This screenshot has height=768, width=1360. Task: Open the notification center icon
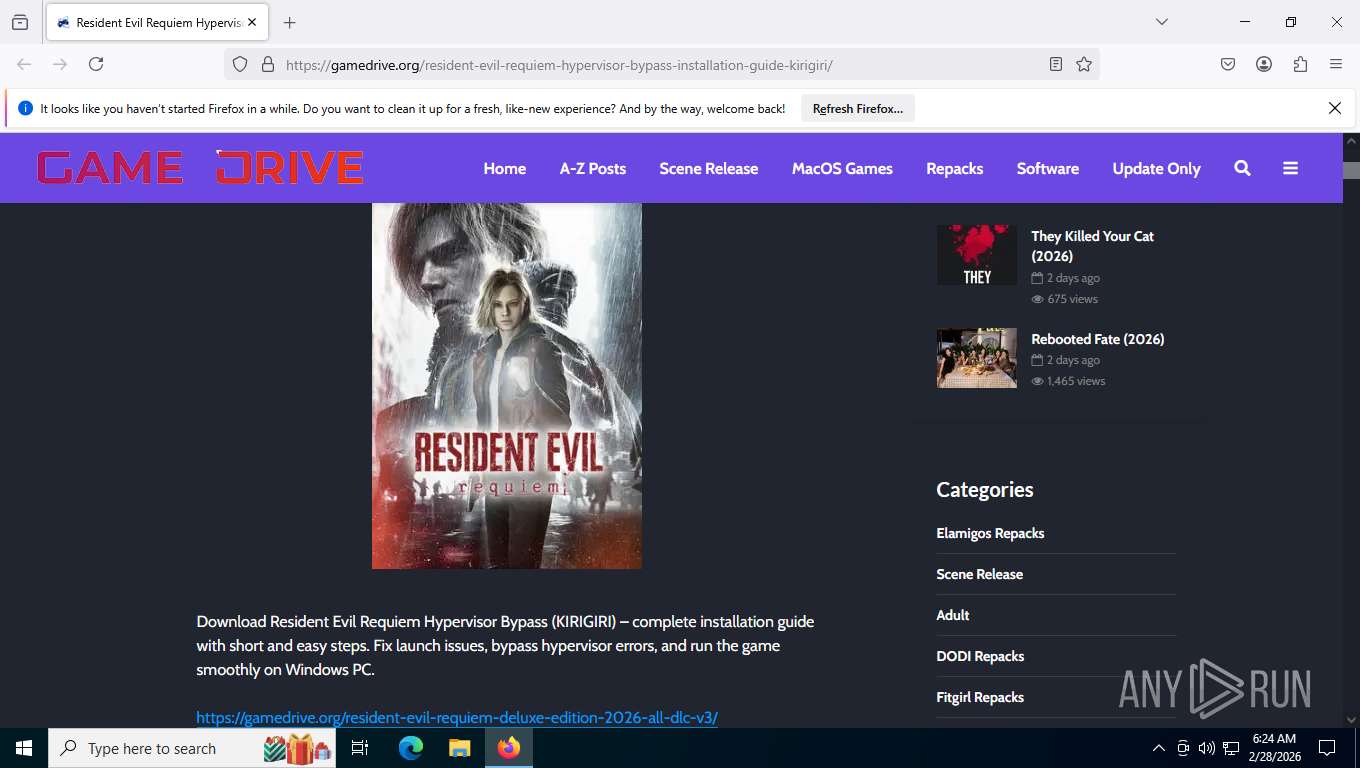(1327, 748)
